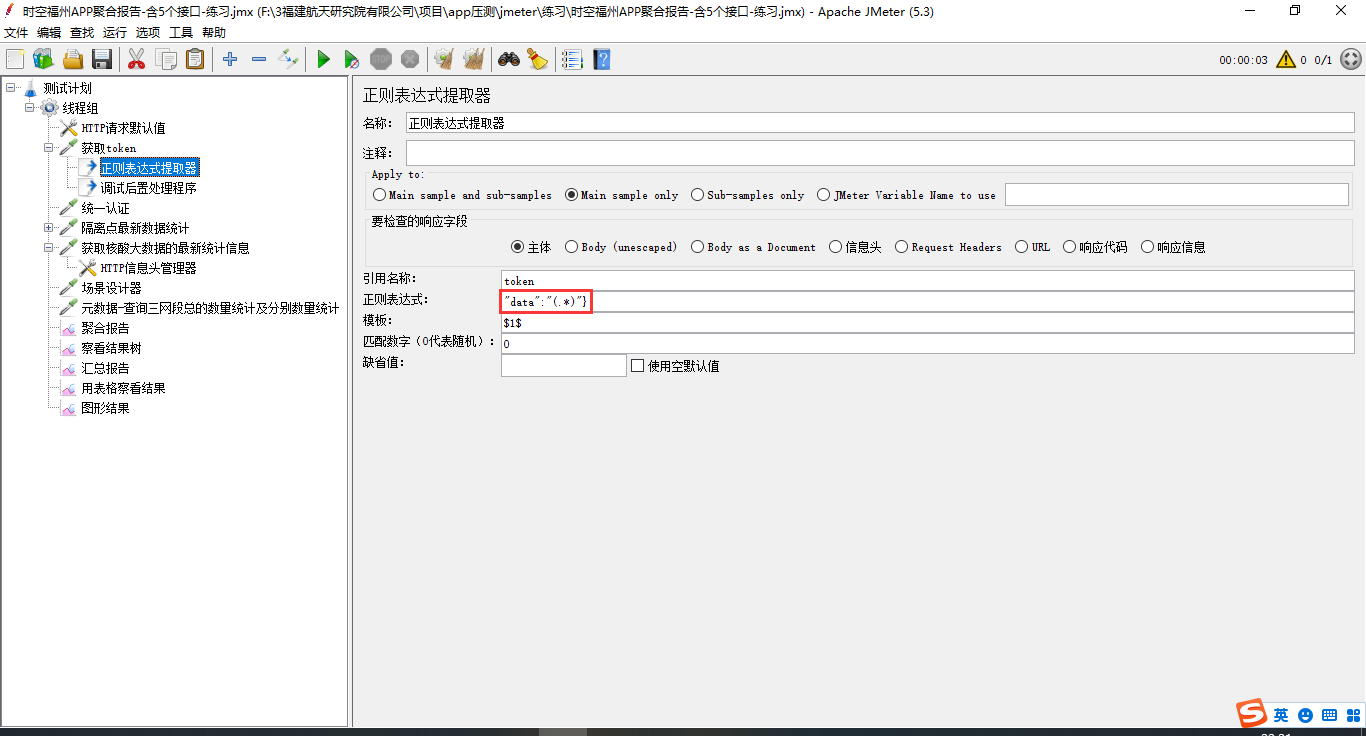Click the 引用名称 token field

[928, 281]
